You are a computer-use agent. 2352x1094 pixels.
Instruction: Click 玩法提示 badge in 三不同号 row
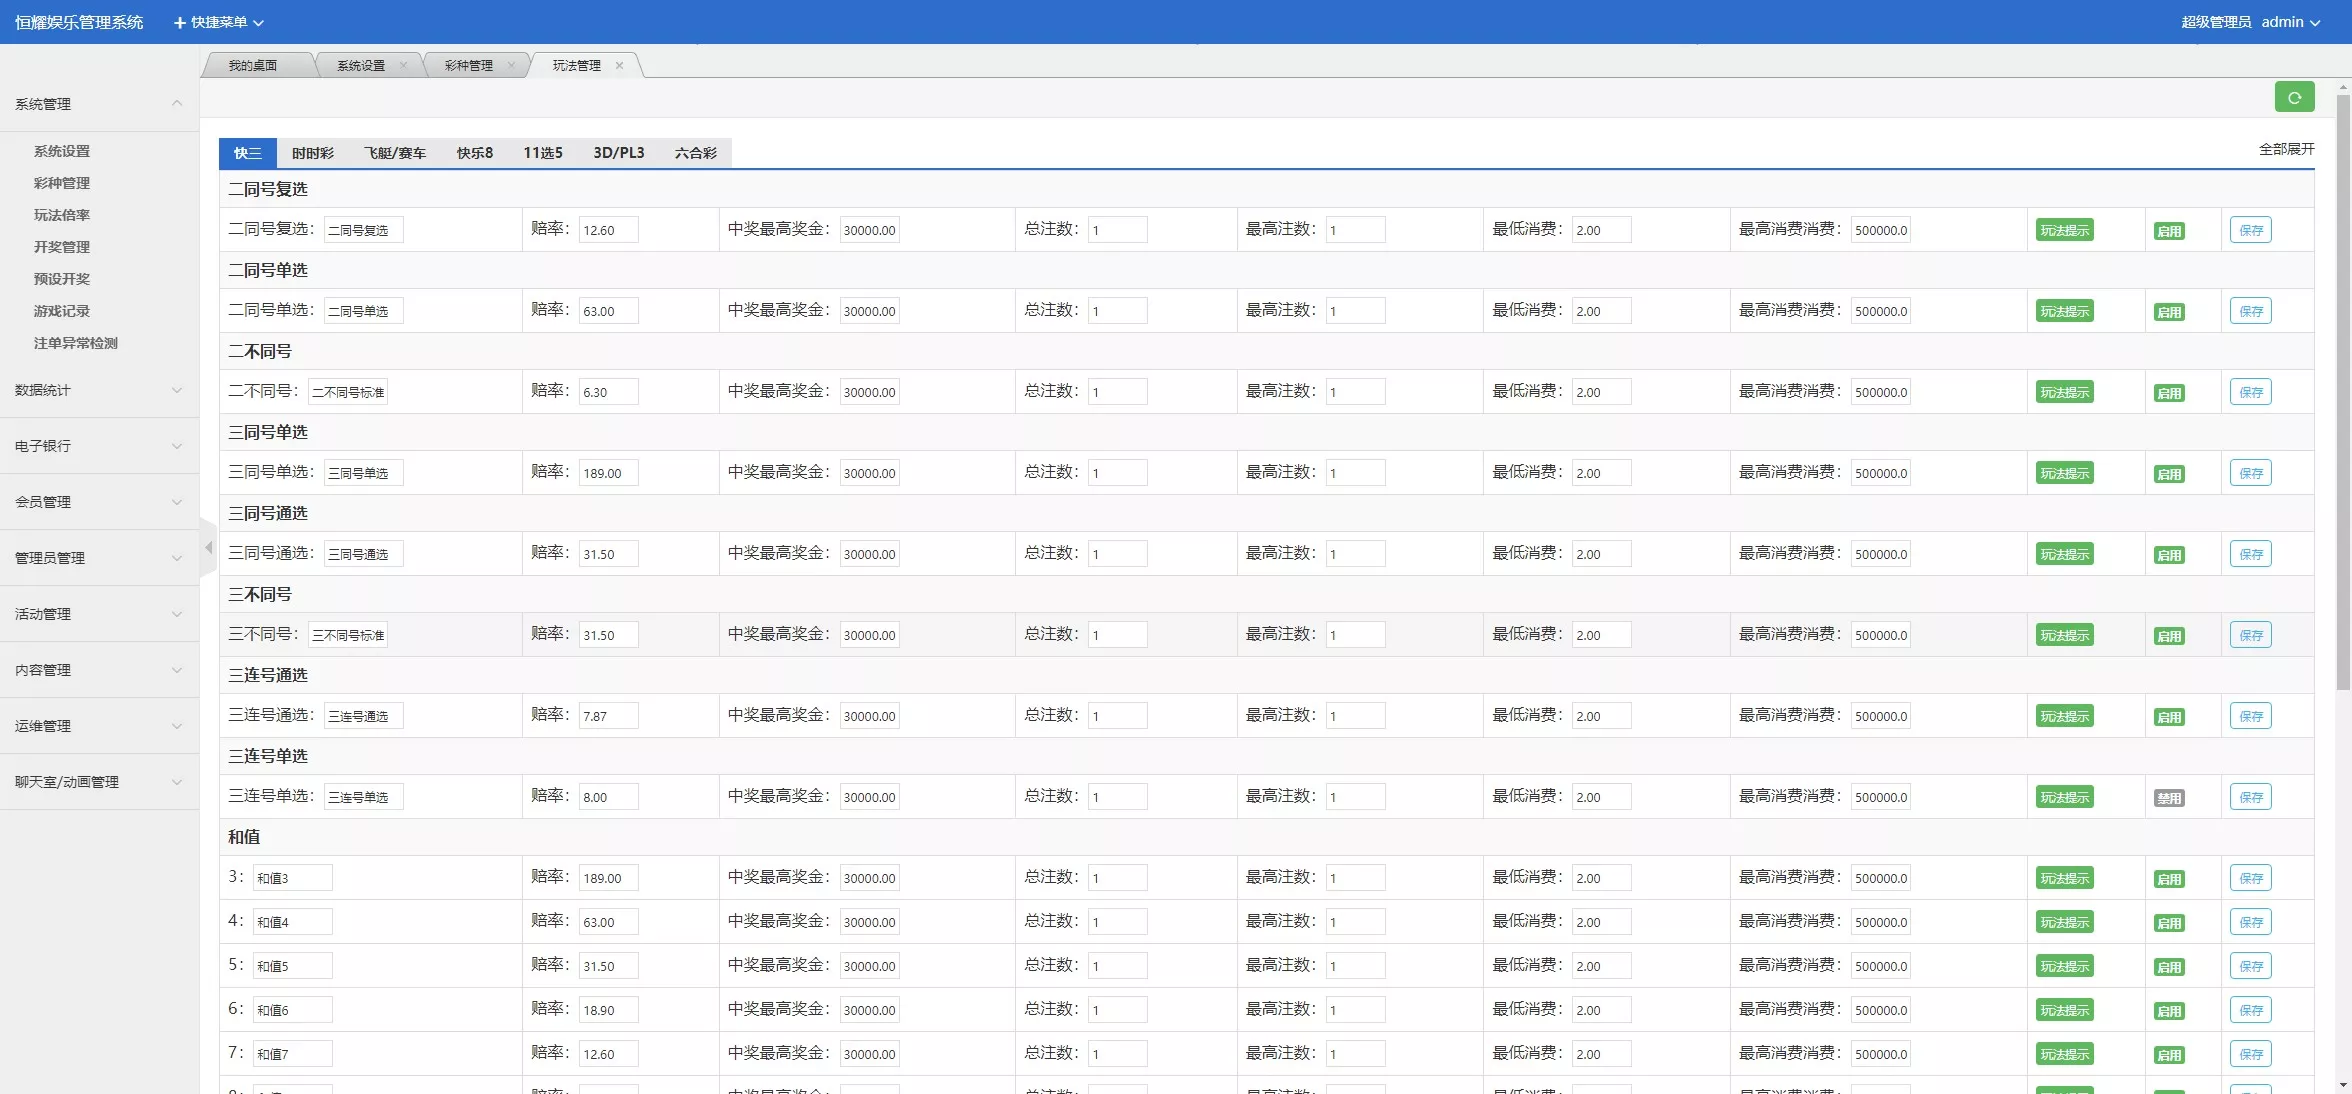tap(2064, 635)
